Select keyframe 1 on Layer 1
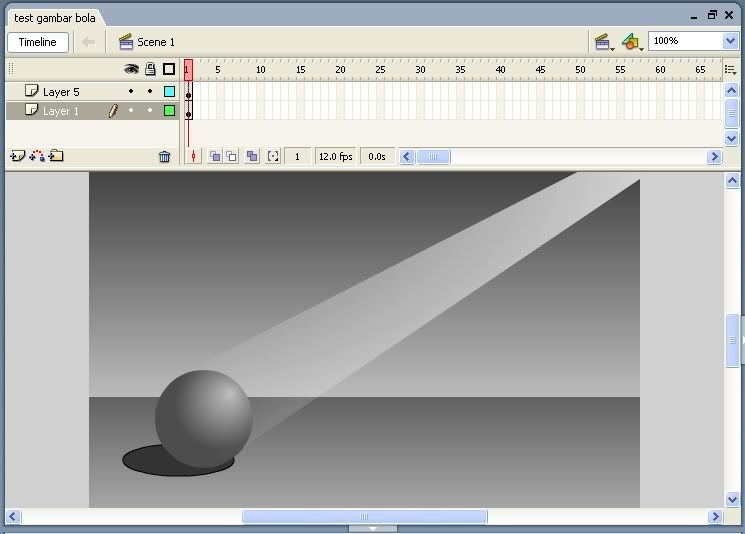745x534 pixels. 189,111
